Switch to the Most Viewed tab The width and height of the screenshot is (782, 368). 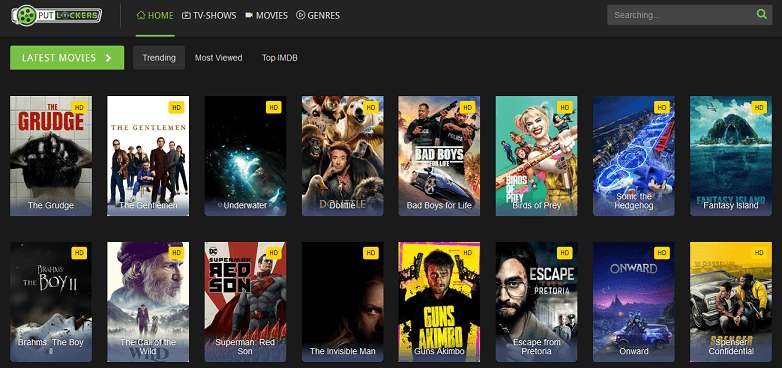(218, 58)
